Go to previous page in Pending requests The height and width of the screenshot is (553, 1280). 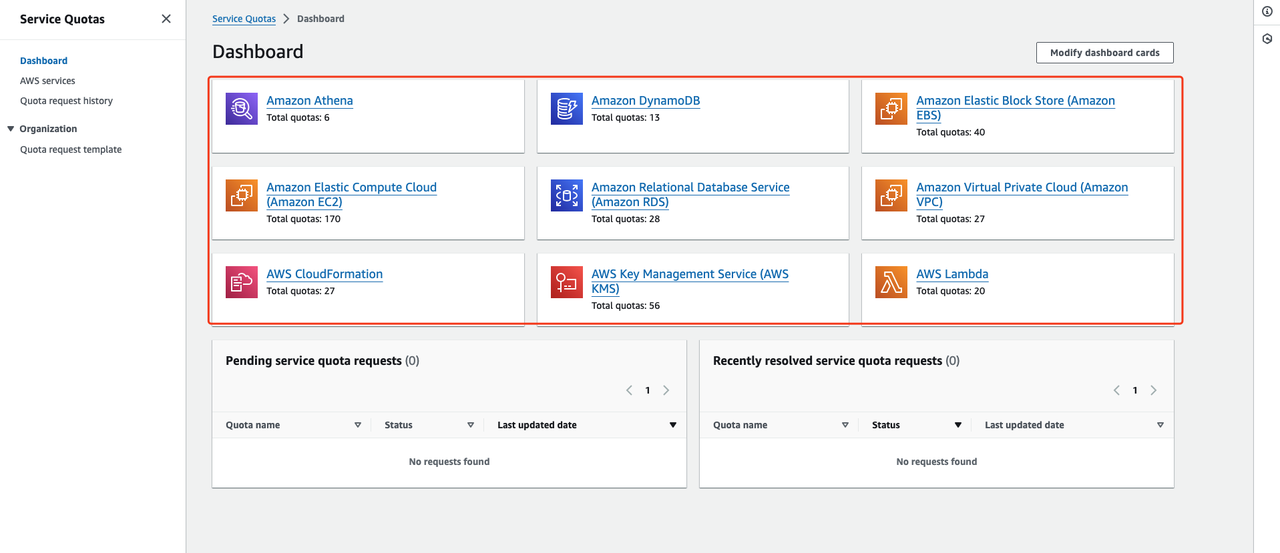point(629,390)
